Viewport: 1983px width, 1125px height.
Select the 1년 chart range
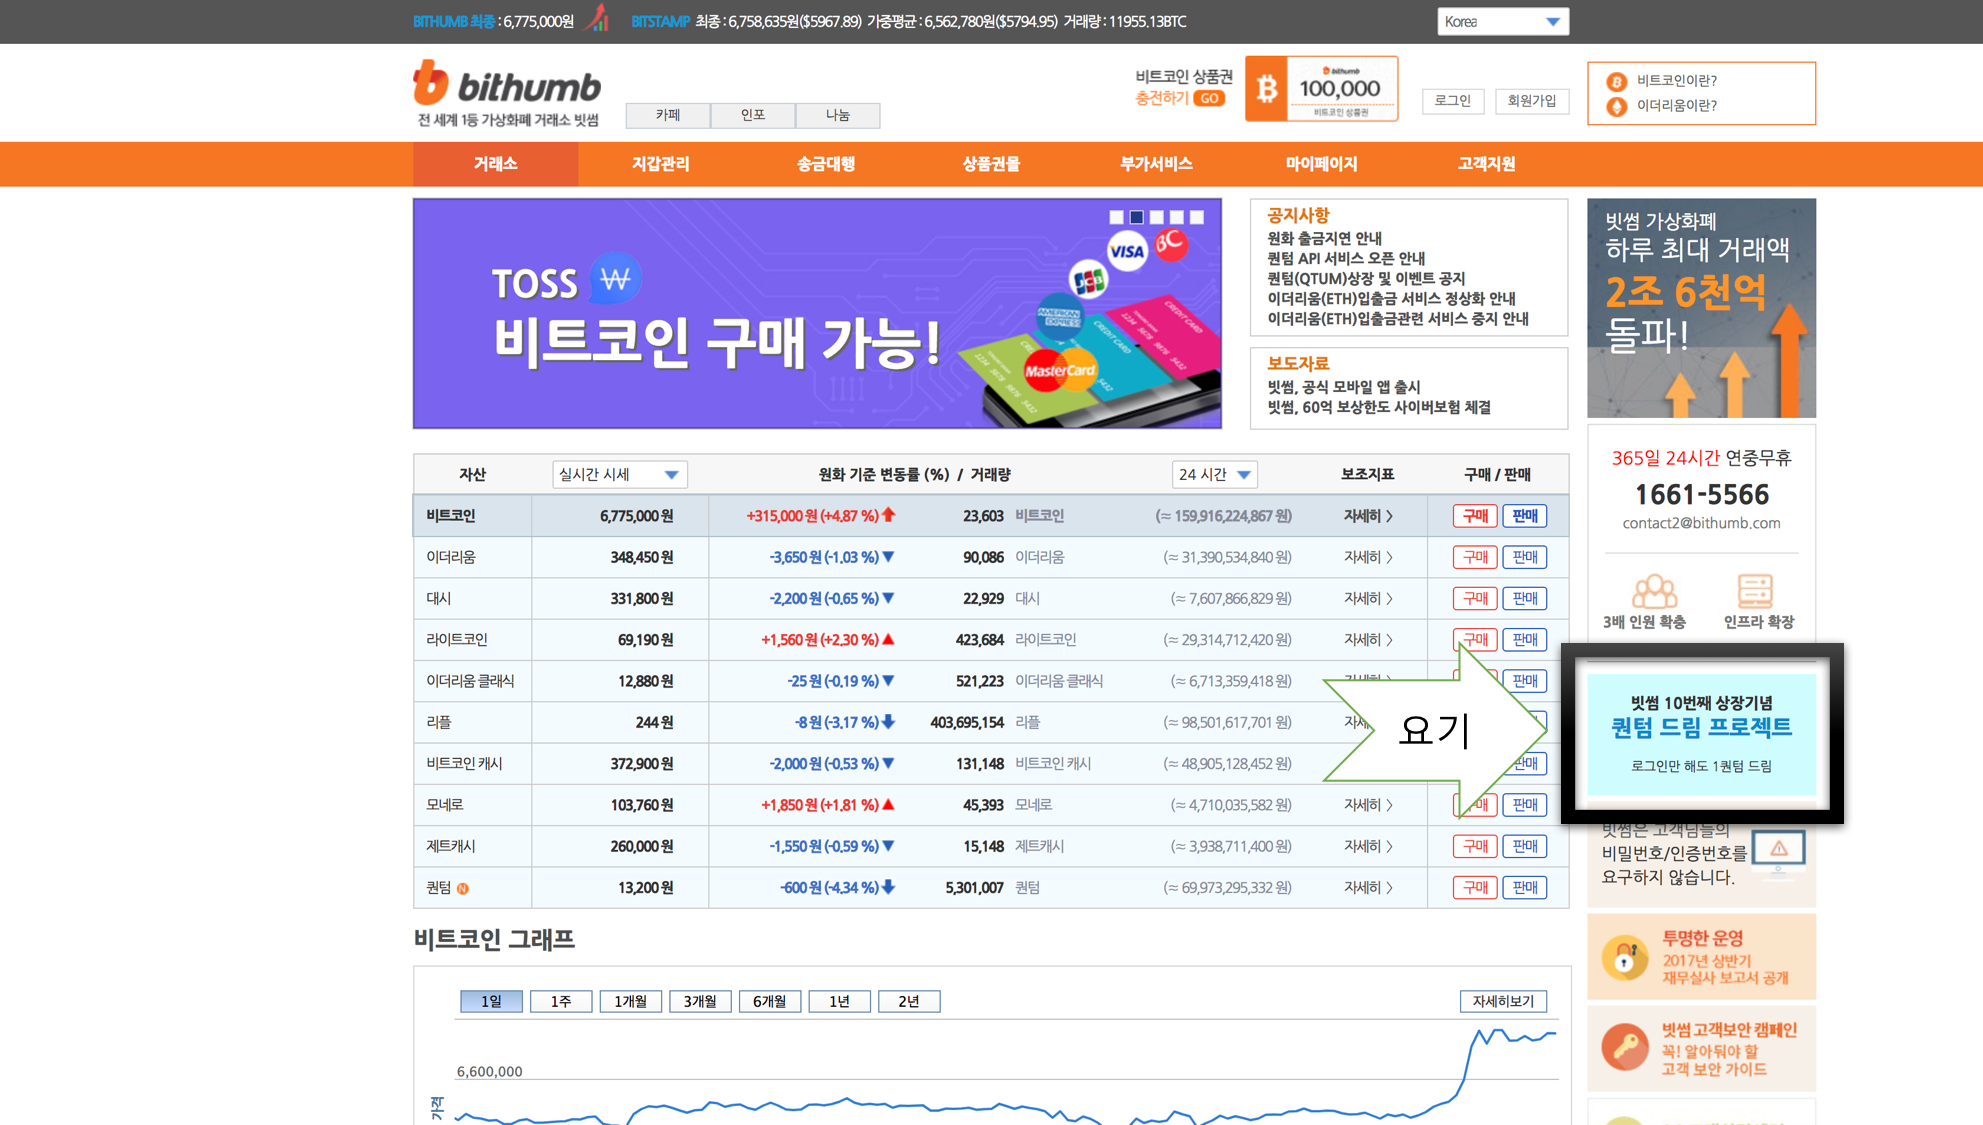pos(839,1001)
